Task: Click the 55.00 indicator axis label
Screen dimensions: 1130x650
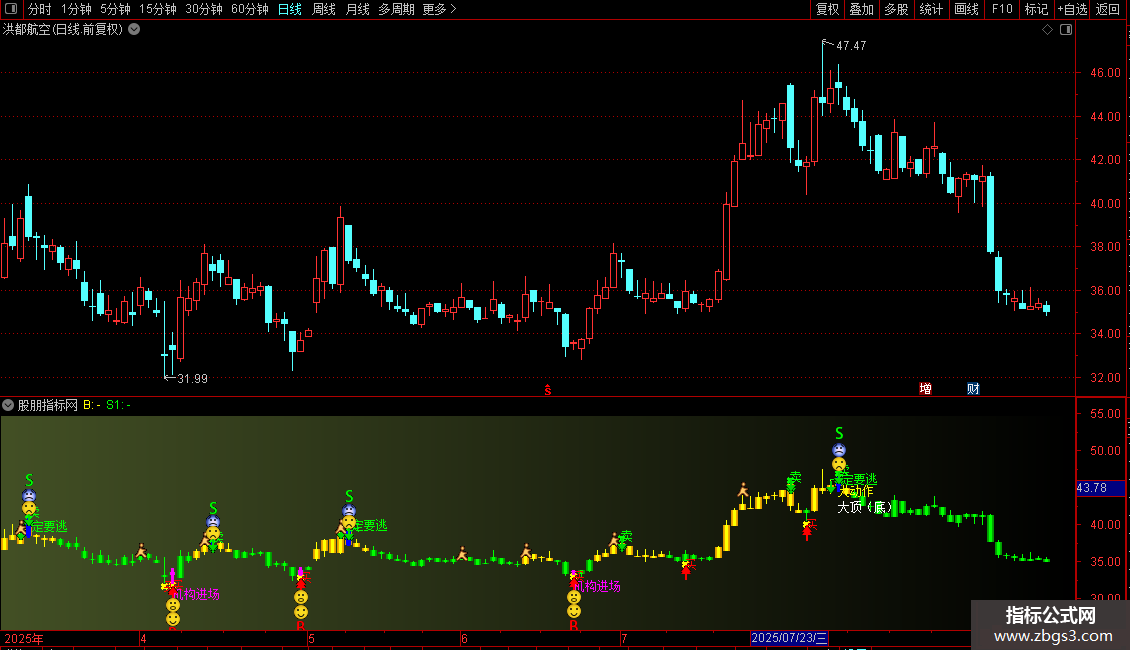Action: click(x=1105, y=414)
